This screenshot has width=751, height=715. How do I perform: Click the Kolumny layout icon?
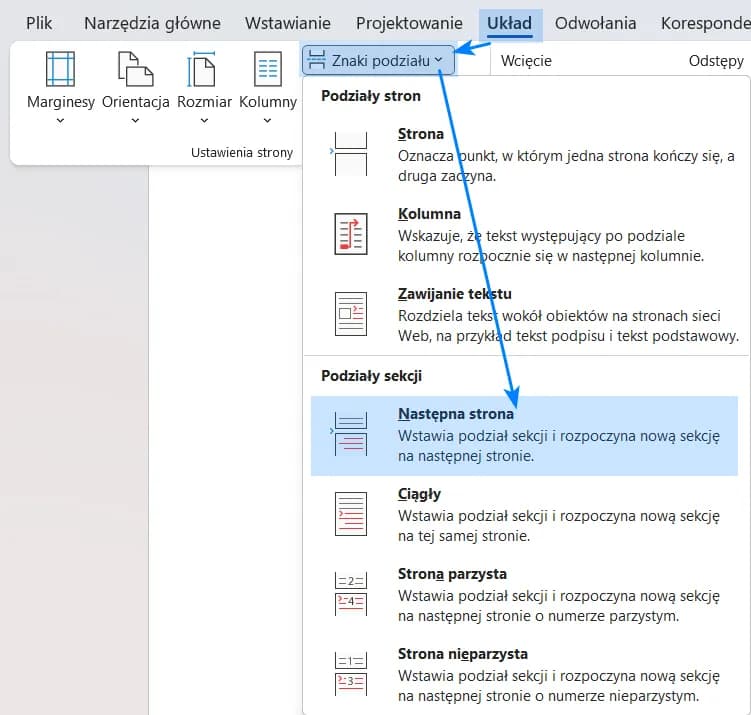pyautogui.click(x=267, y=69)
